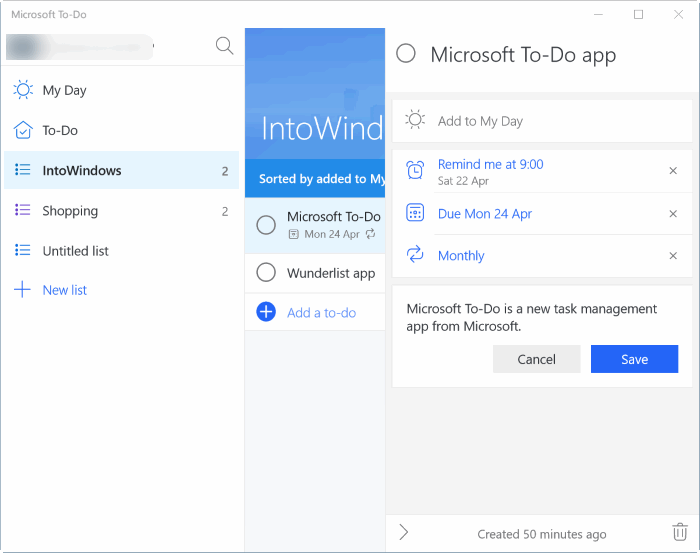Click the Untitled list bullet icon
Image resolution: width=700 pixels, height=553 pixels.
(23, 250)
